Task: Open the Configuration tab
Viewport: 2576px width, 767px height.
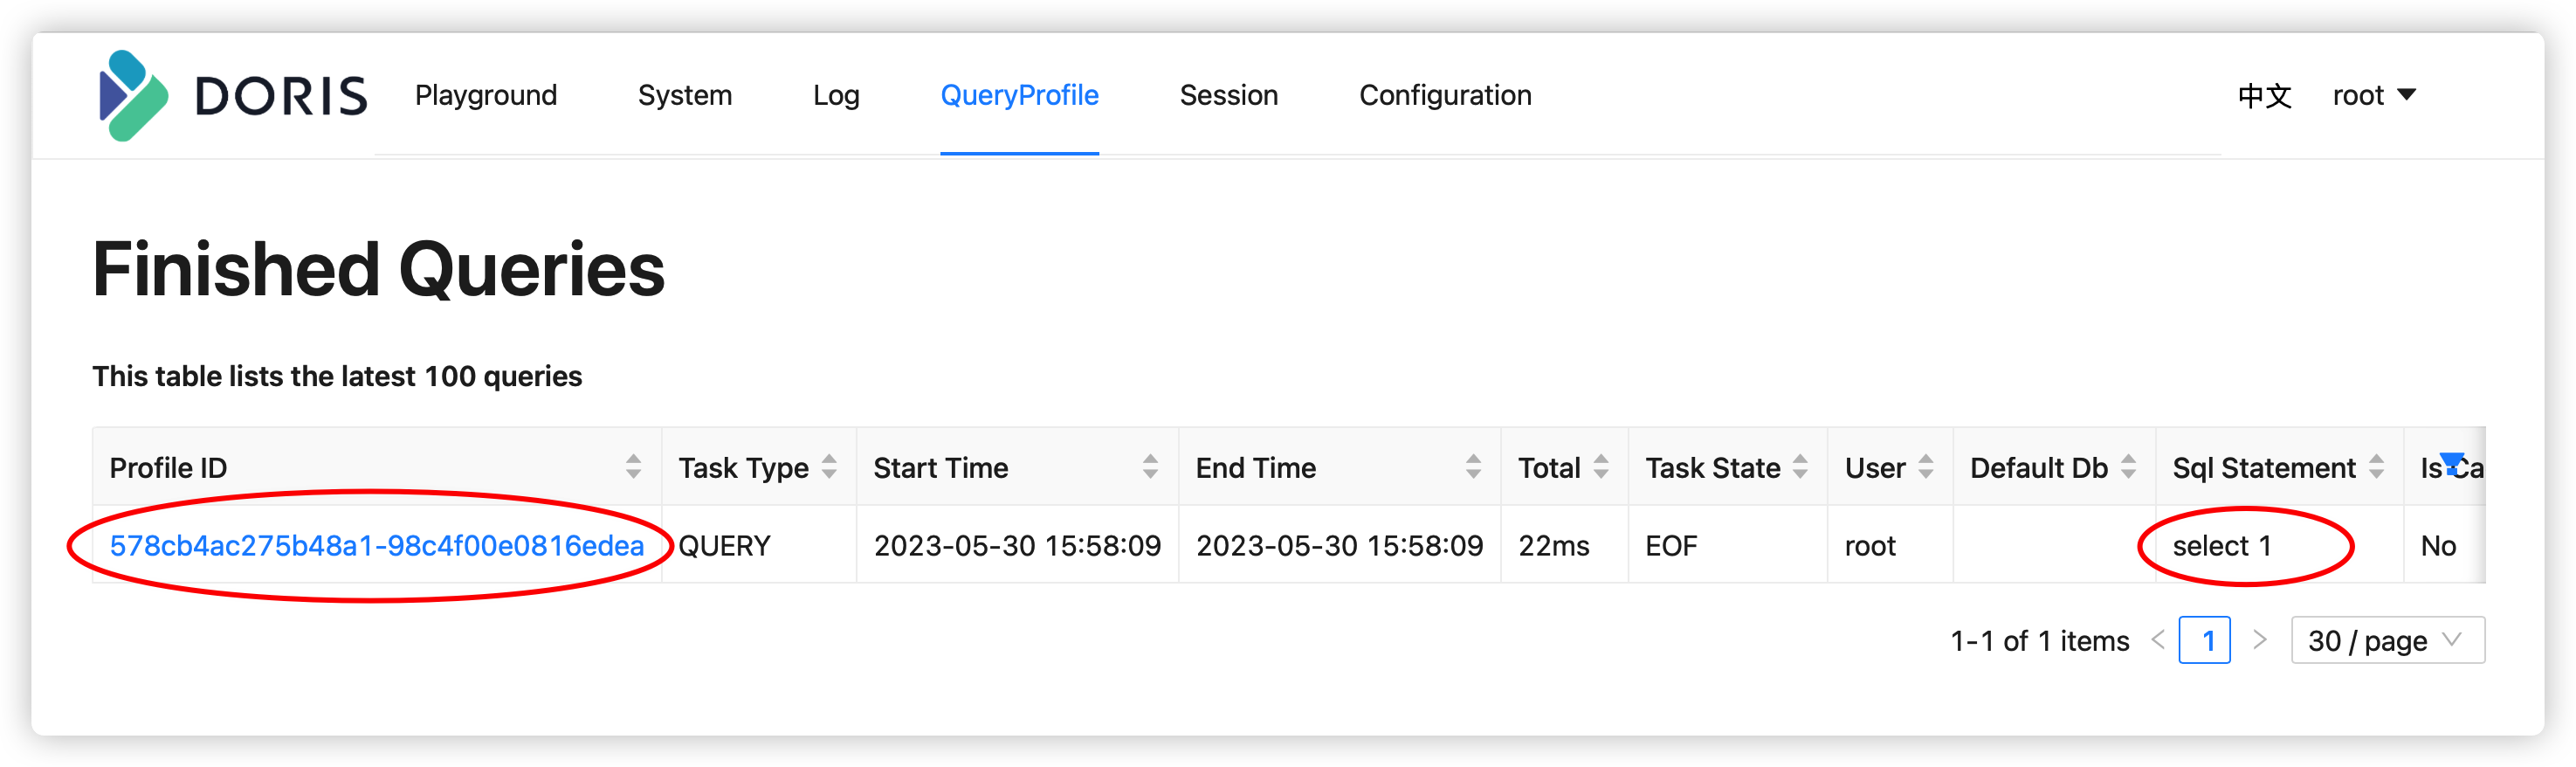Action: tap(1445, 96)
